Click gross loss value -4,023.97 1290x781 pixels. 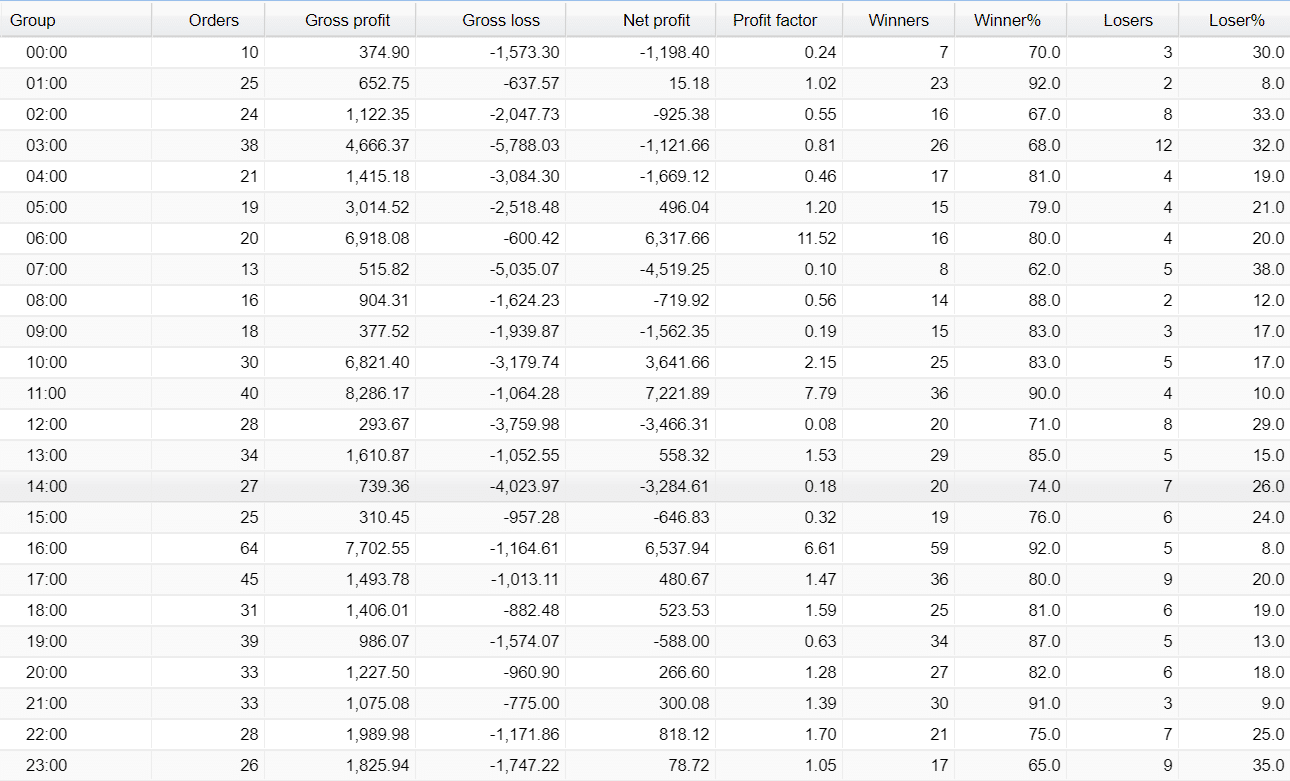[525, 487]
